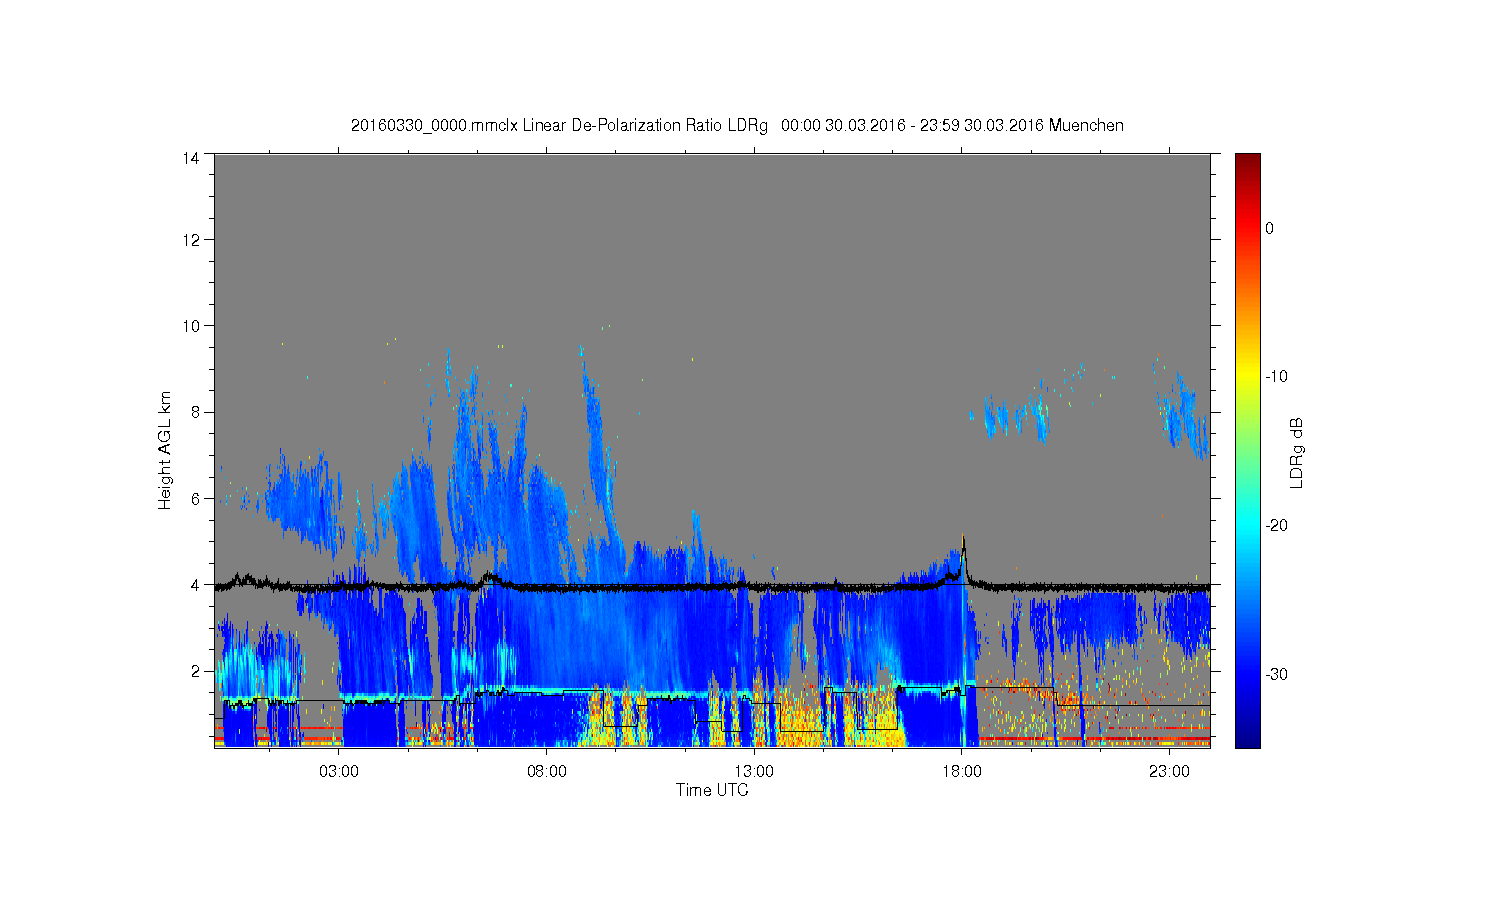Click the height tick label 4

click(x=195, y=585)
